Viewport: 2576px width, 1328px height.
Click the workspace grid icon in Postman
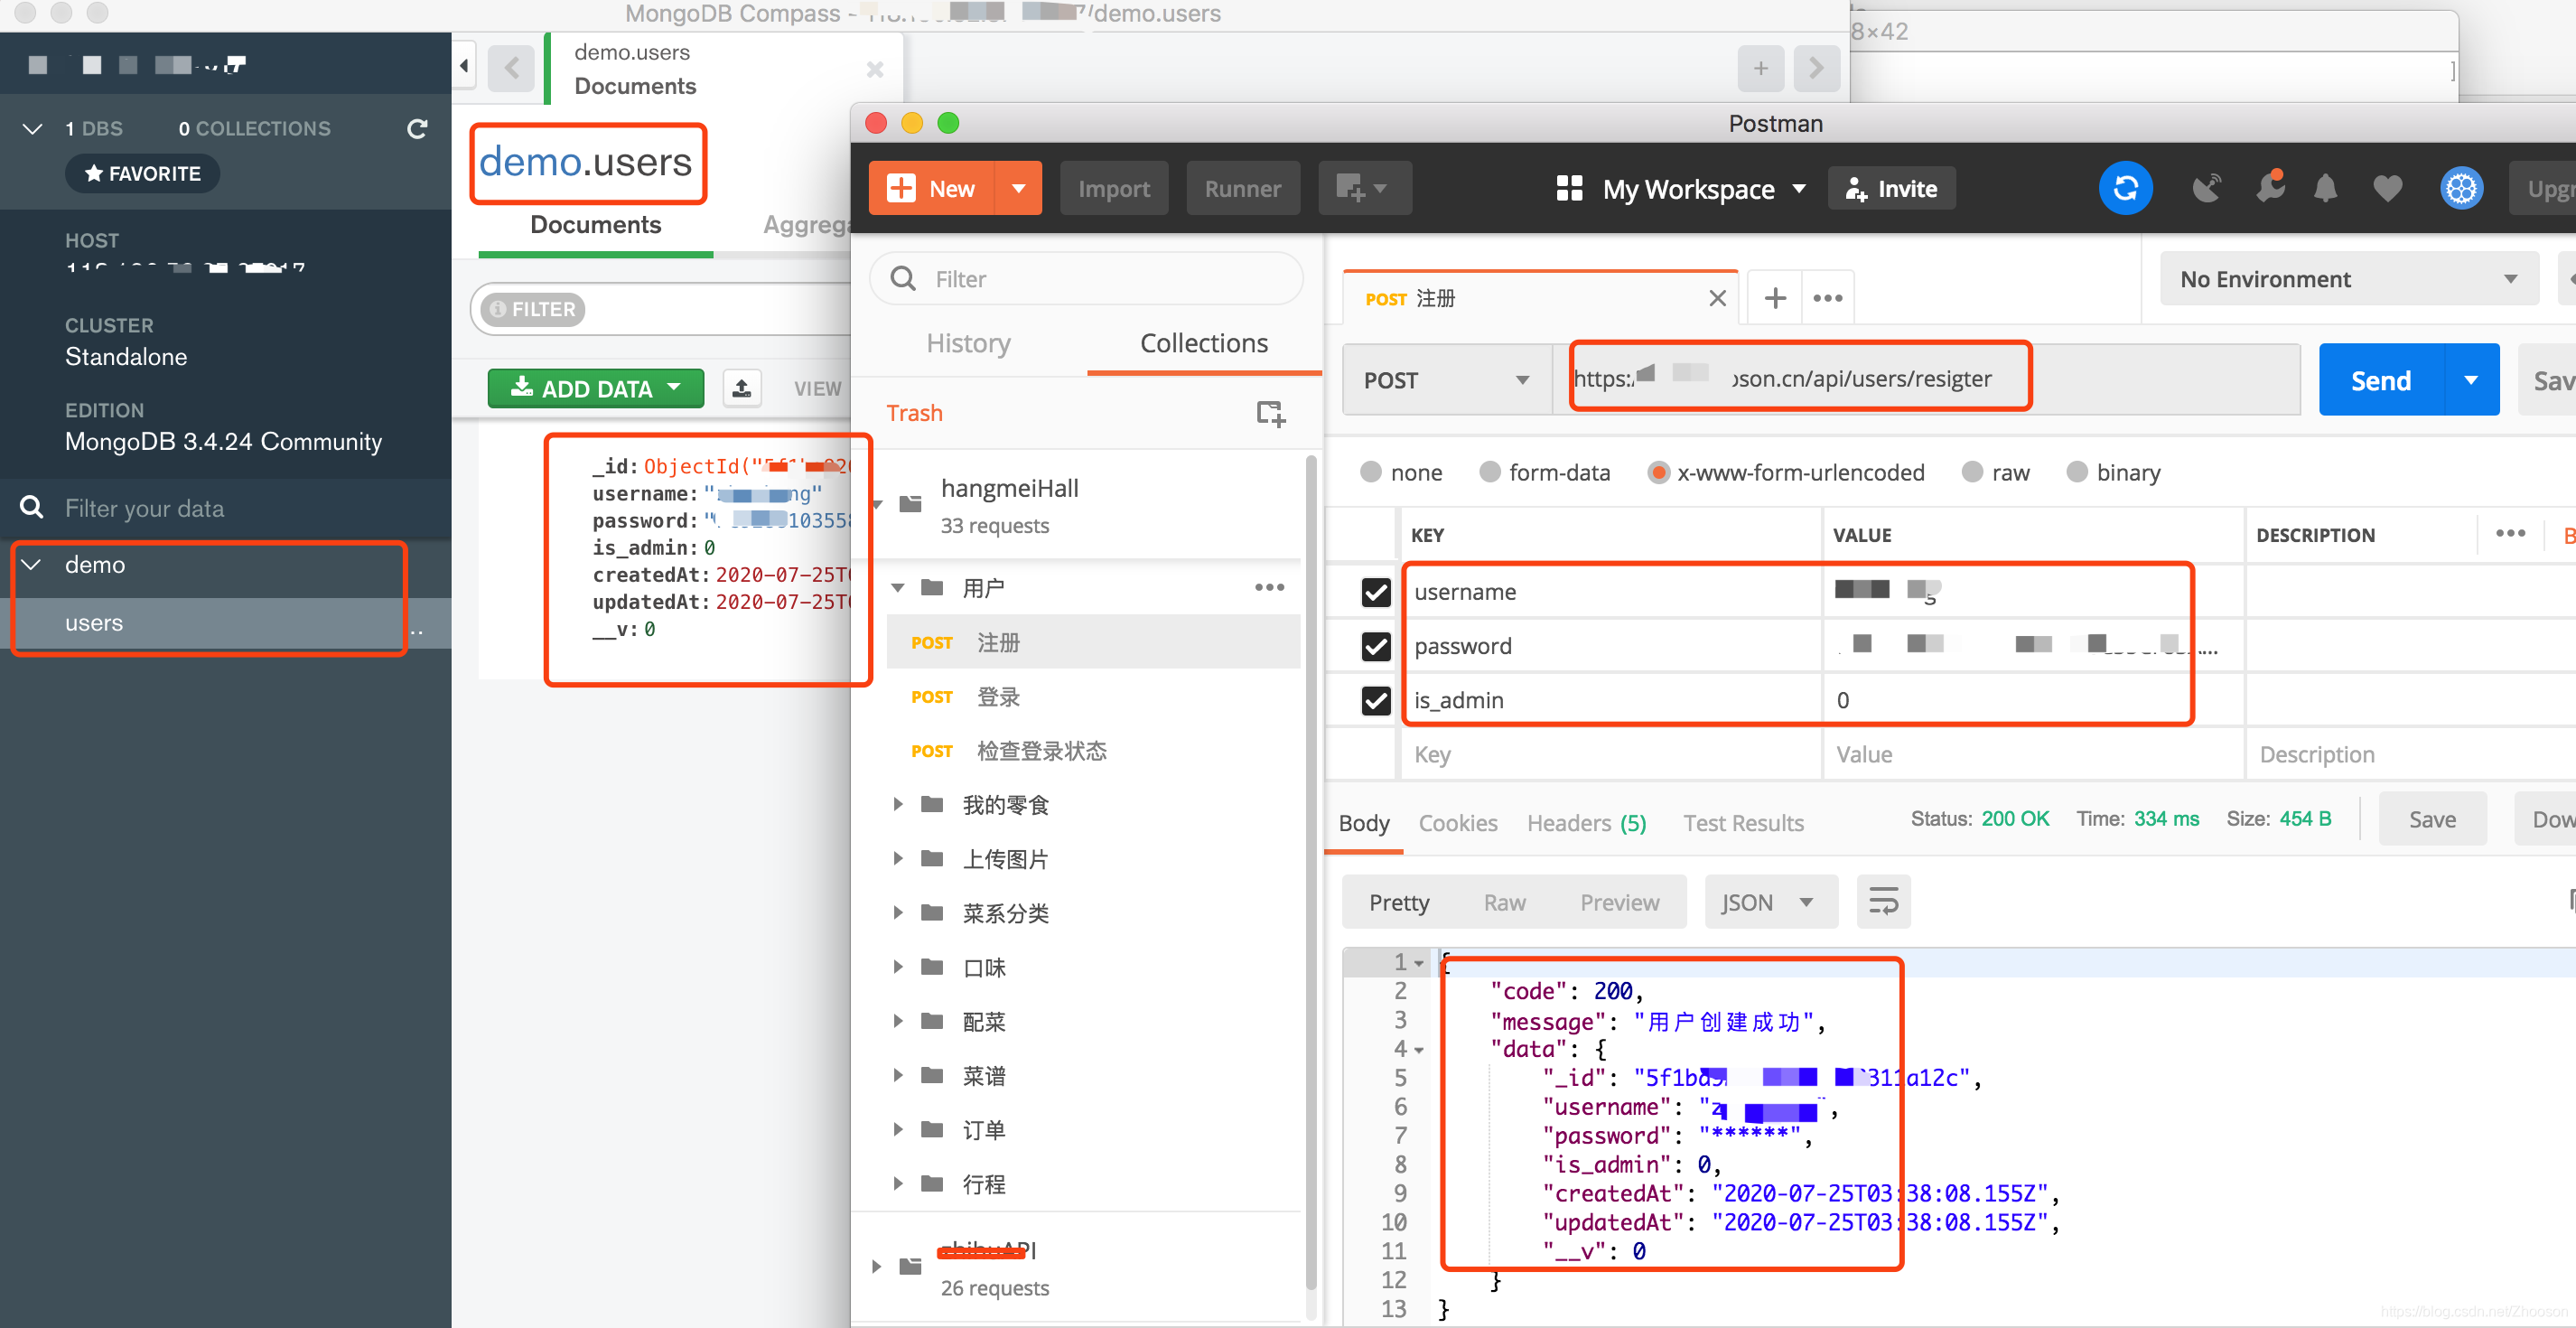[1569, 188]
